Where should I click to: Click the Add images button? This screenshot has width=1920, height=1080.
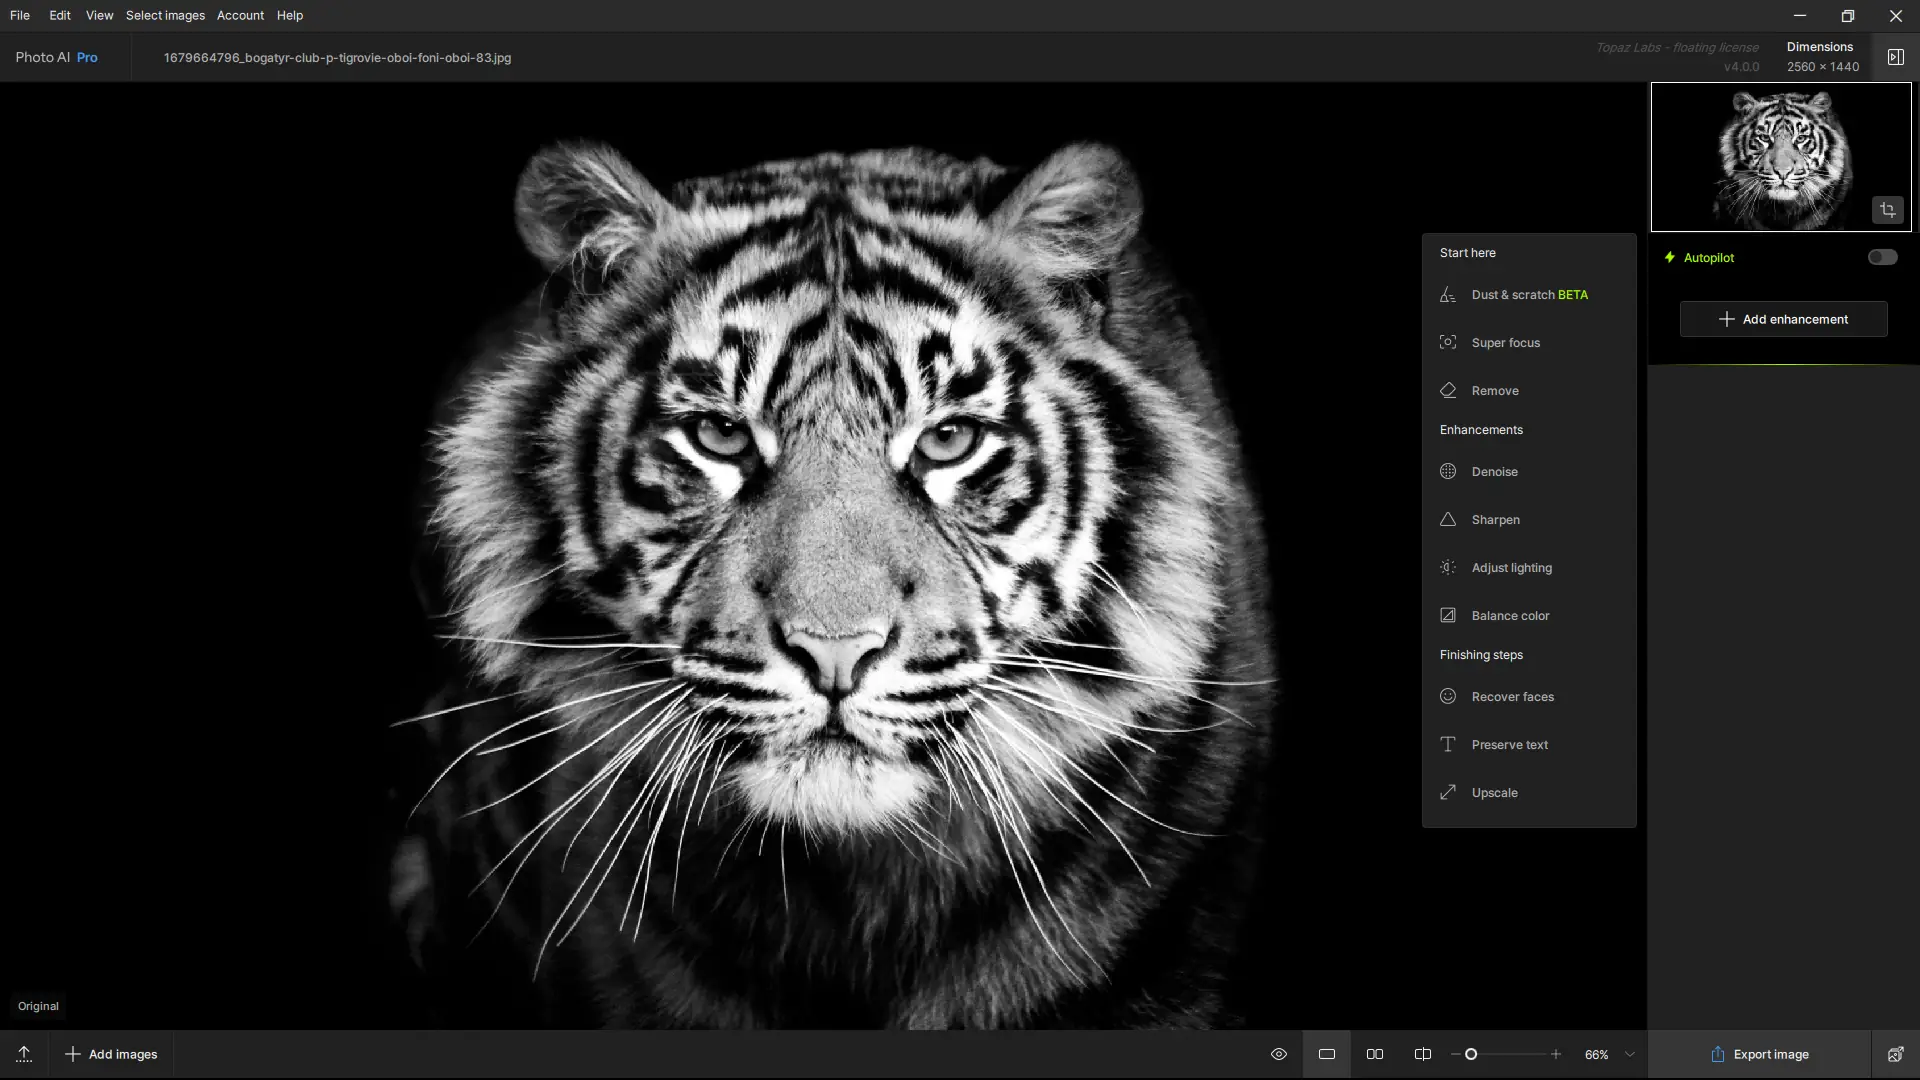(111, 1054)
